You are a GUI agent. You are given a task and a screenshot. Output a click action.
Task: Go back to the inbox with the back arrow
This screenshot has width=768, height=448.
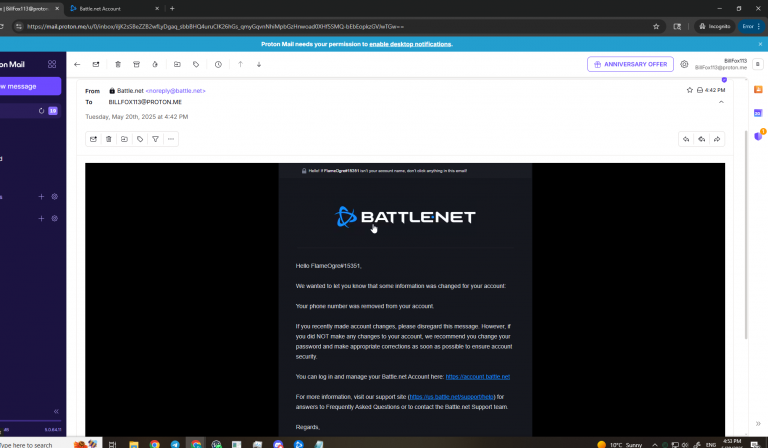click(77, 64)
